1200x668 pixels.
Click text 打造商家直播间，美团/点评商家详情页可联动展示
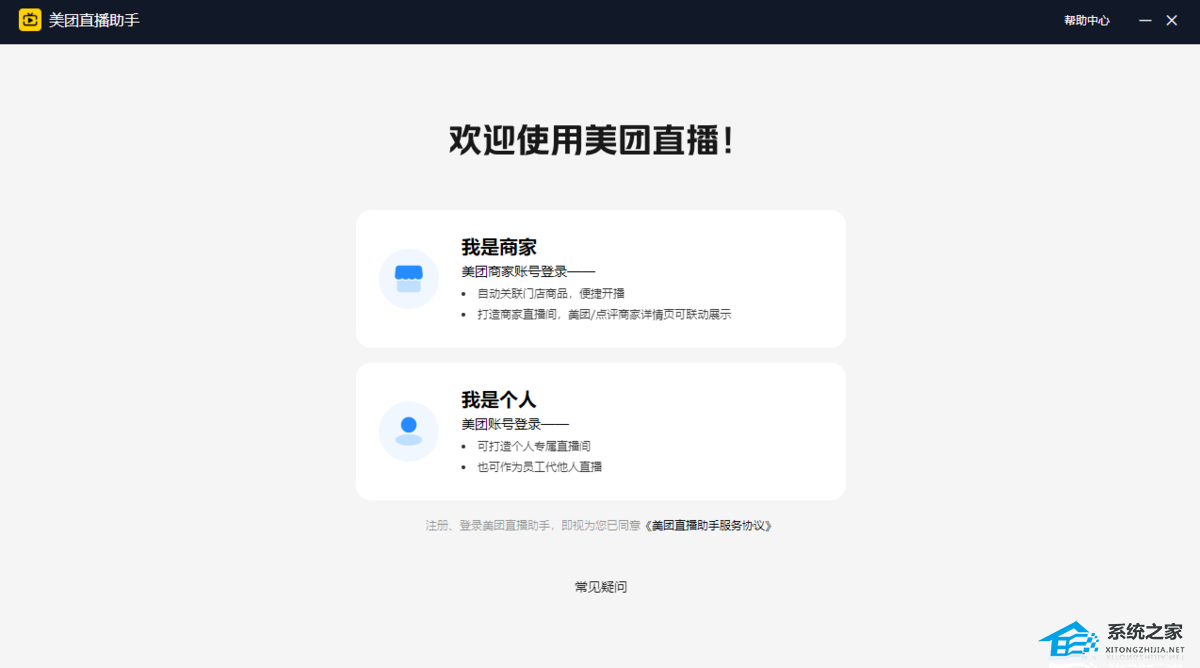[604, 314]
